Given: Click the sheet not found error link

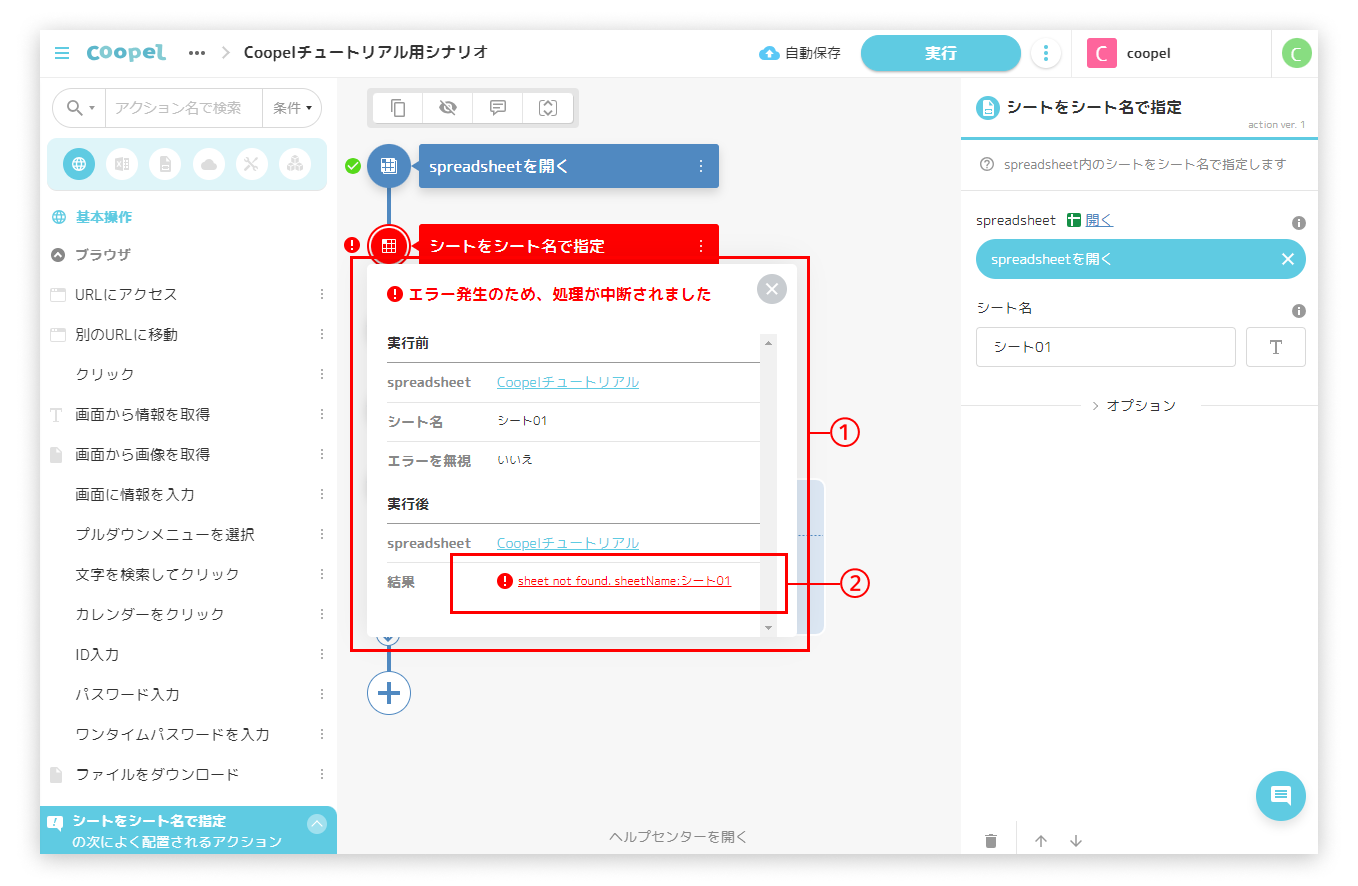Looking at the screenshot, I should tap(624, 581).
